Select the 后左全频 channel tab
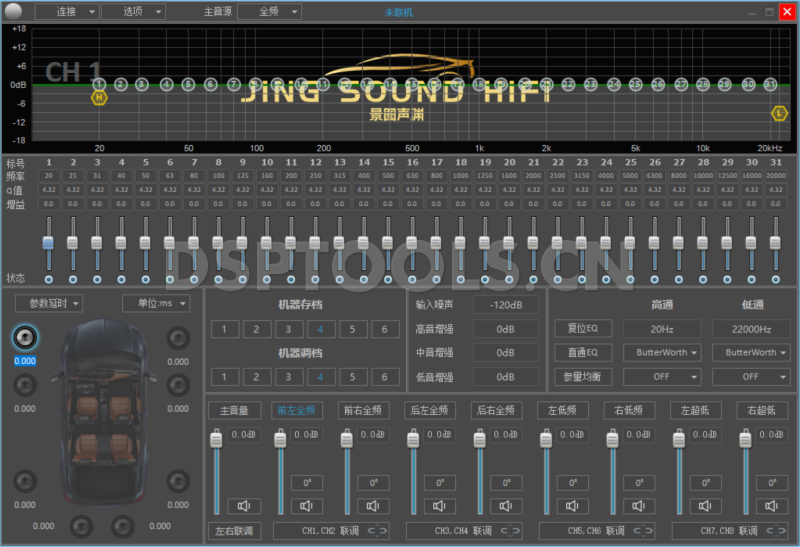The width and height of the screenshot is (800, 547). 429,410
